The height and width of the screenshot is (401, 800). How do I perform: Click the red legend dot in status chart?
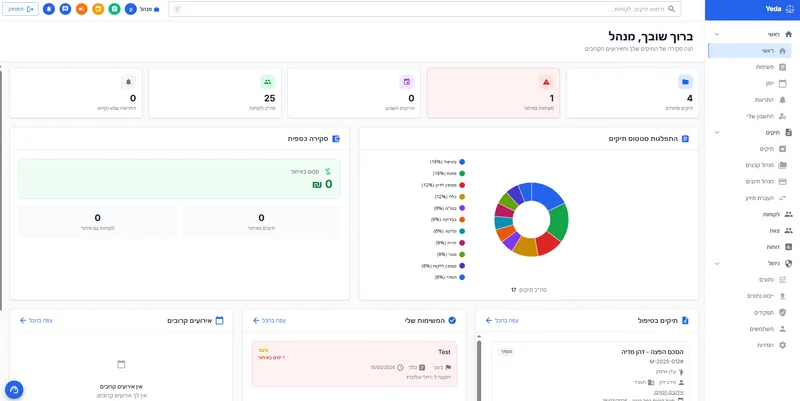click(462, 184)
